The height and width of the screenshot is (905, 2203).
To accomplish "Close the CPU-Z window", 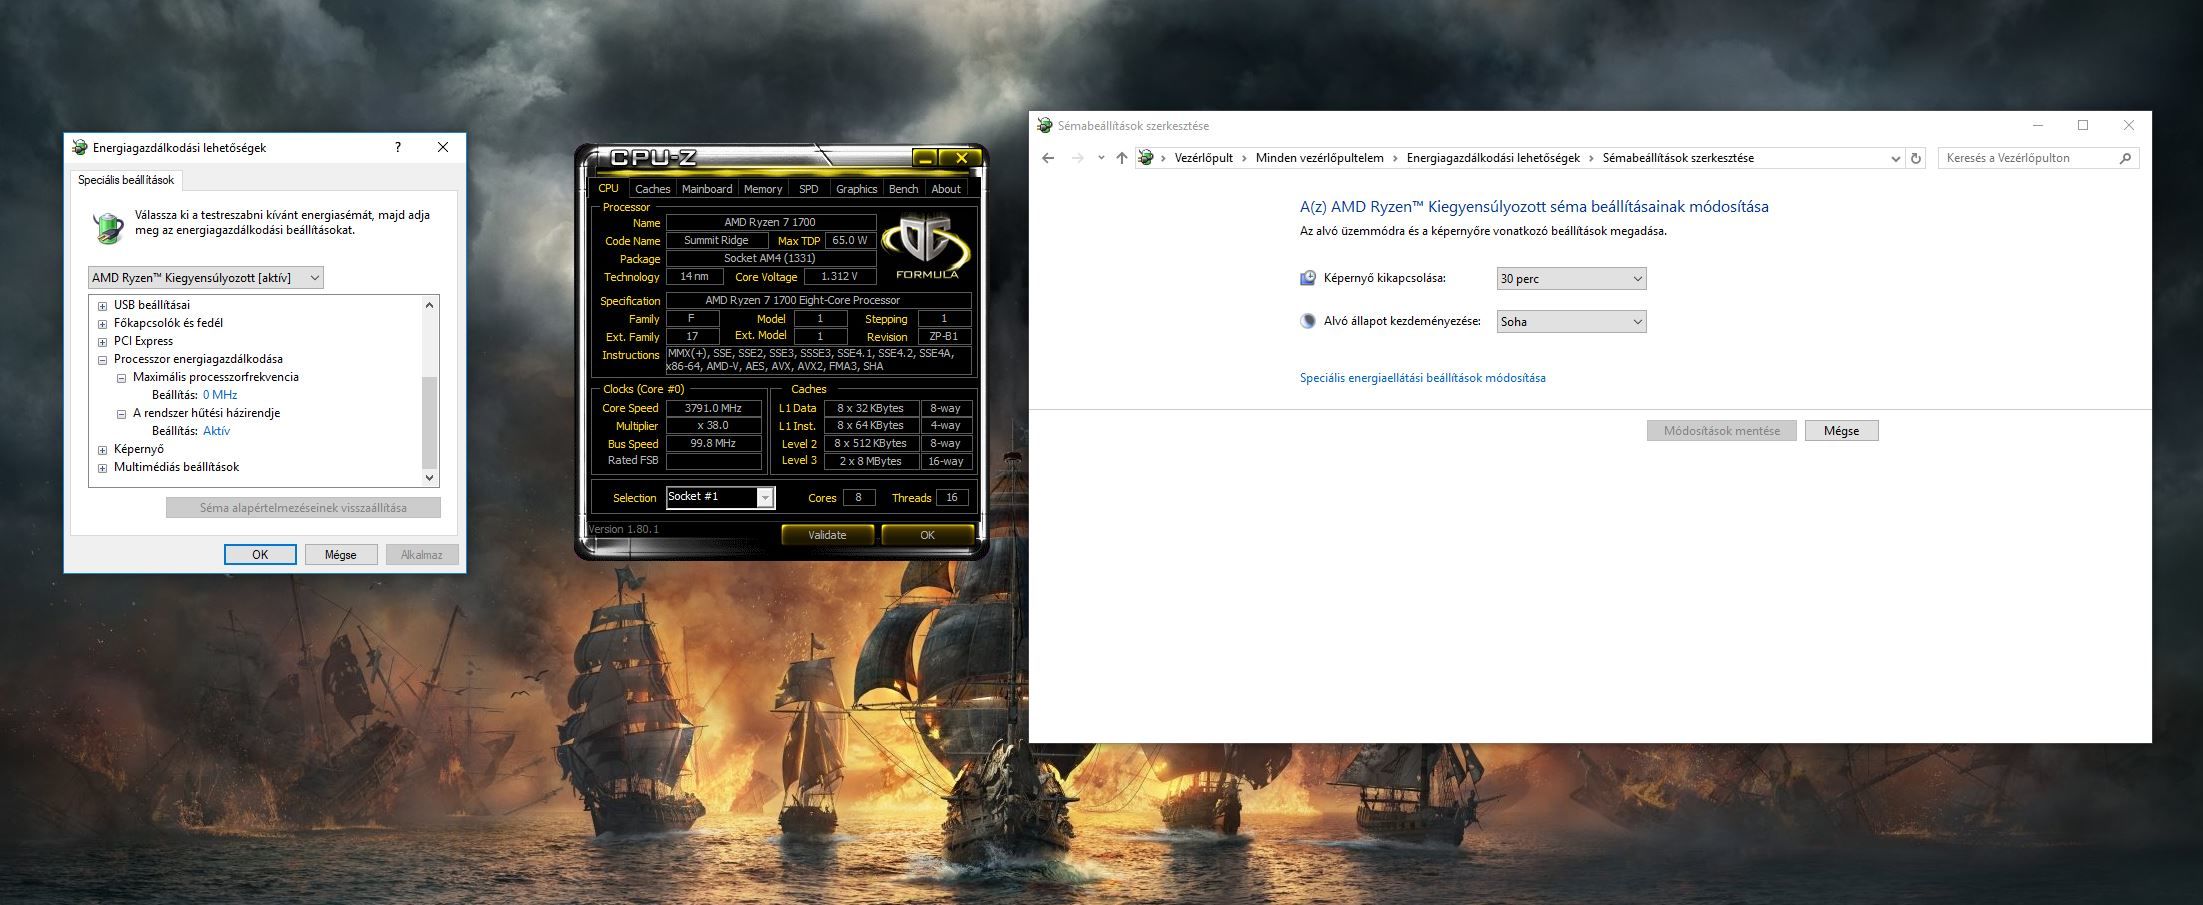I will [961, 158].
